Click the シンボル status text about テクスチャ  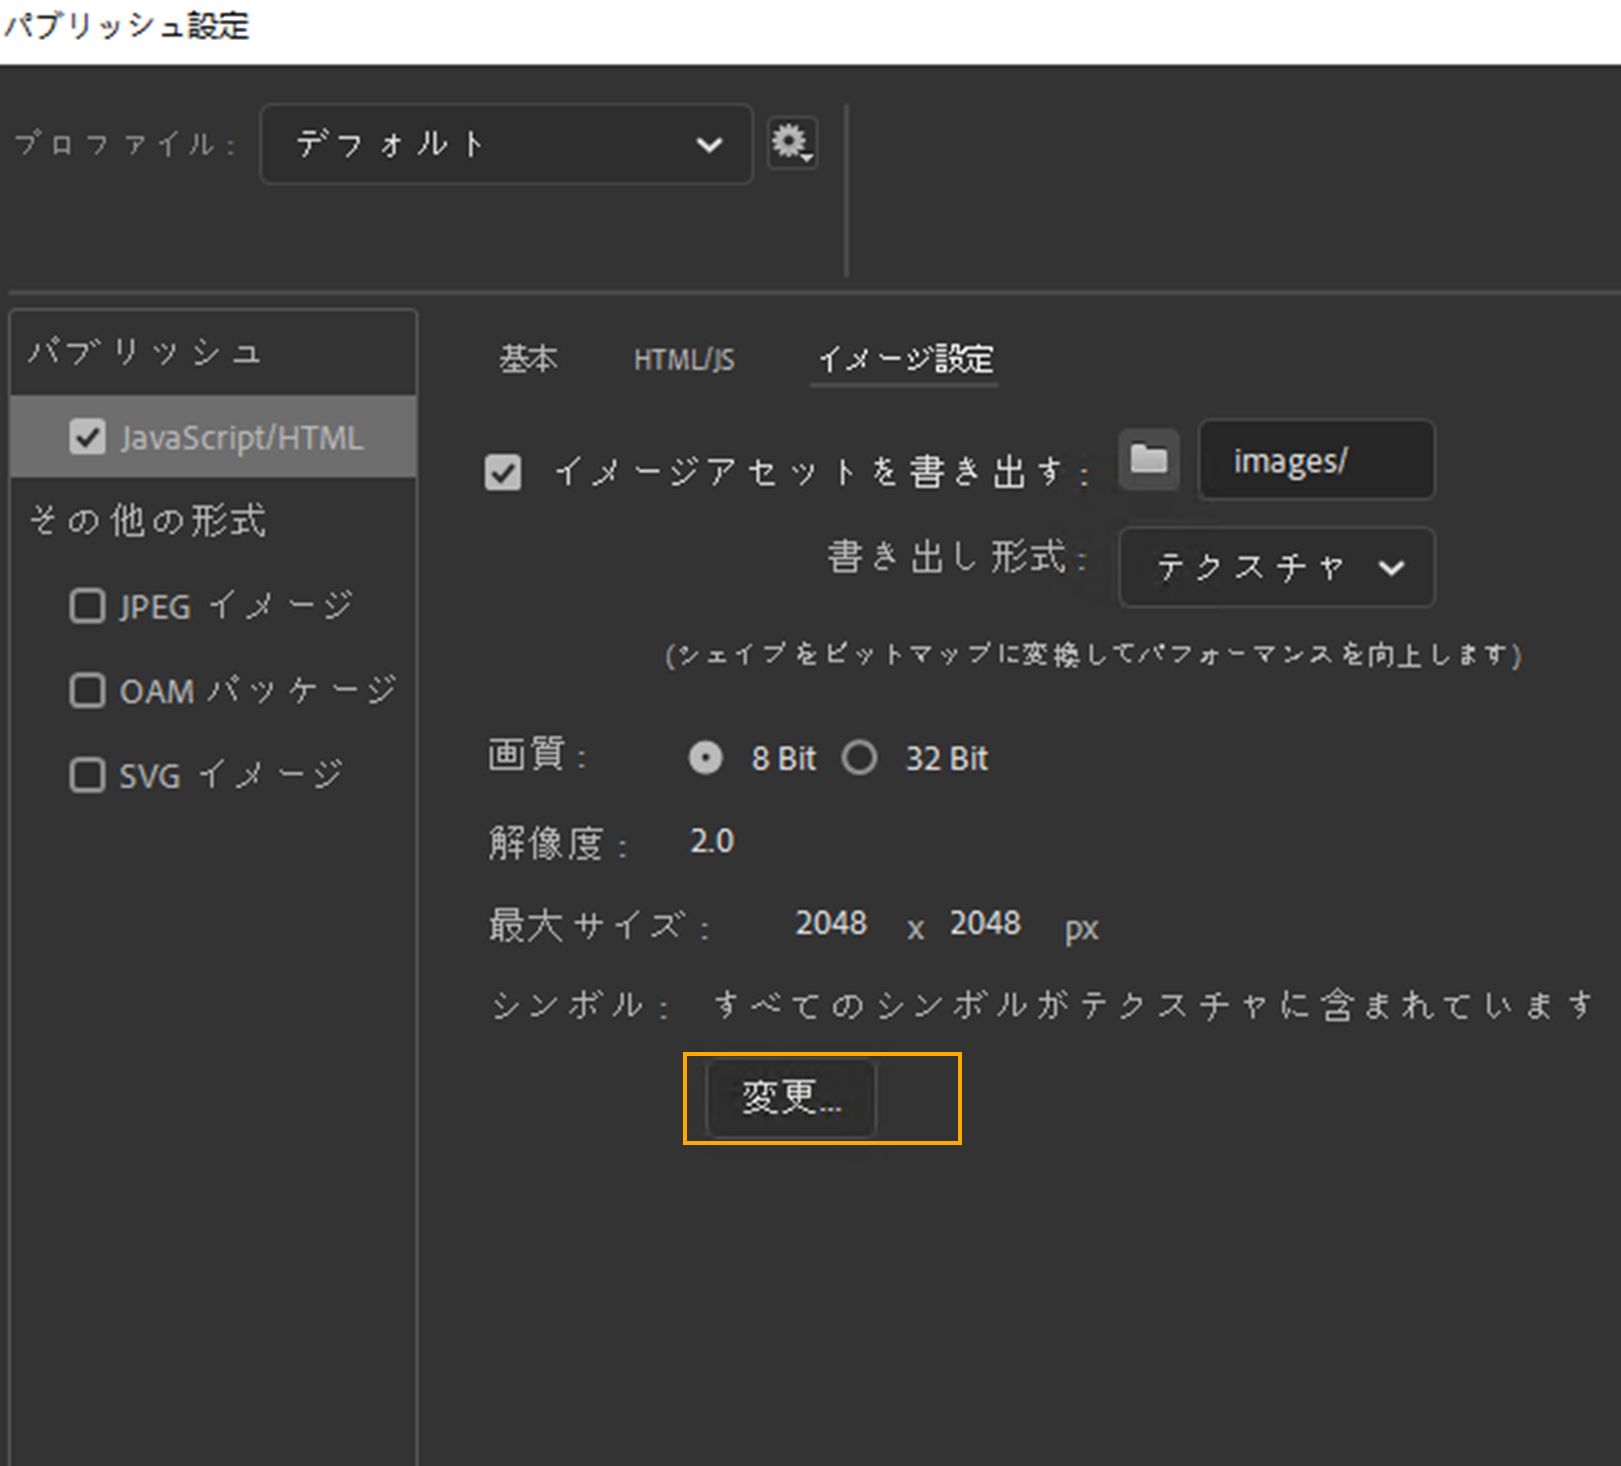[1153, 1005]
